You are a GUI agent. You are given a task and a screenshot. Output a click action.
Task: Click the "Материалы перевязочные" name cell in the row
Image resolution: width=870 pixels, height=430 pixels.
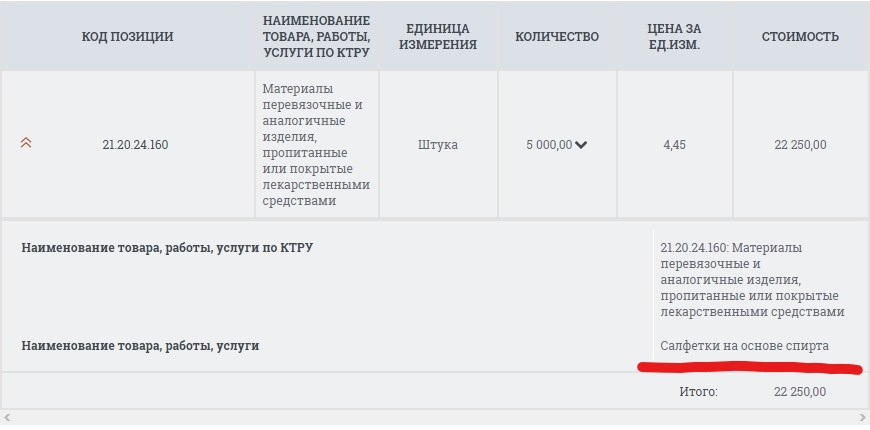(x=314, y=145)
